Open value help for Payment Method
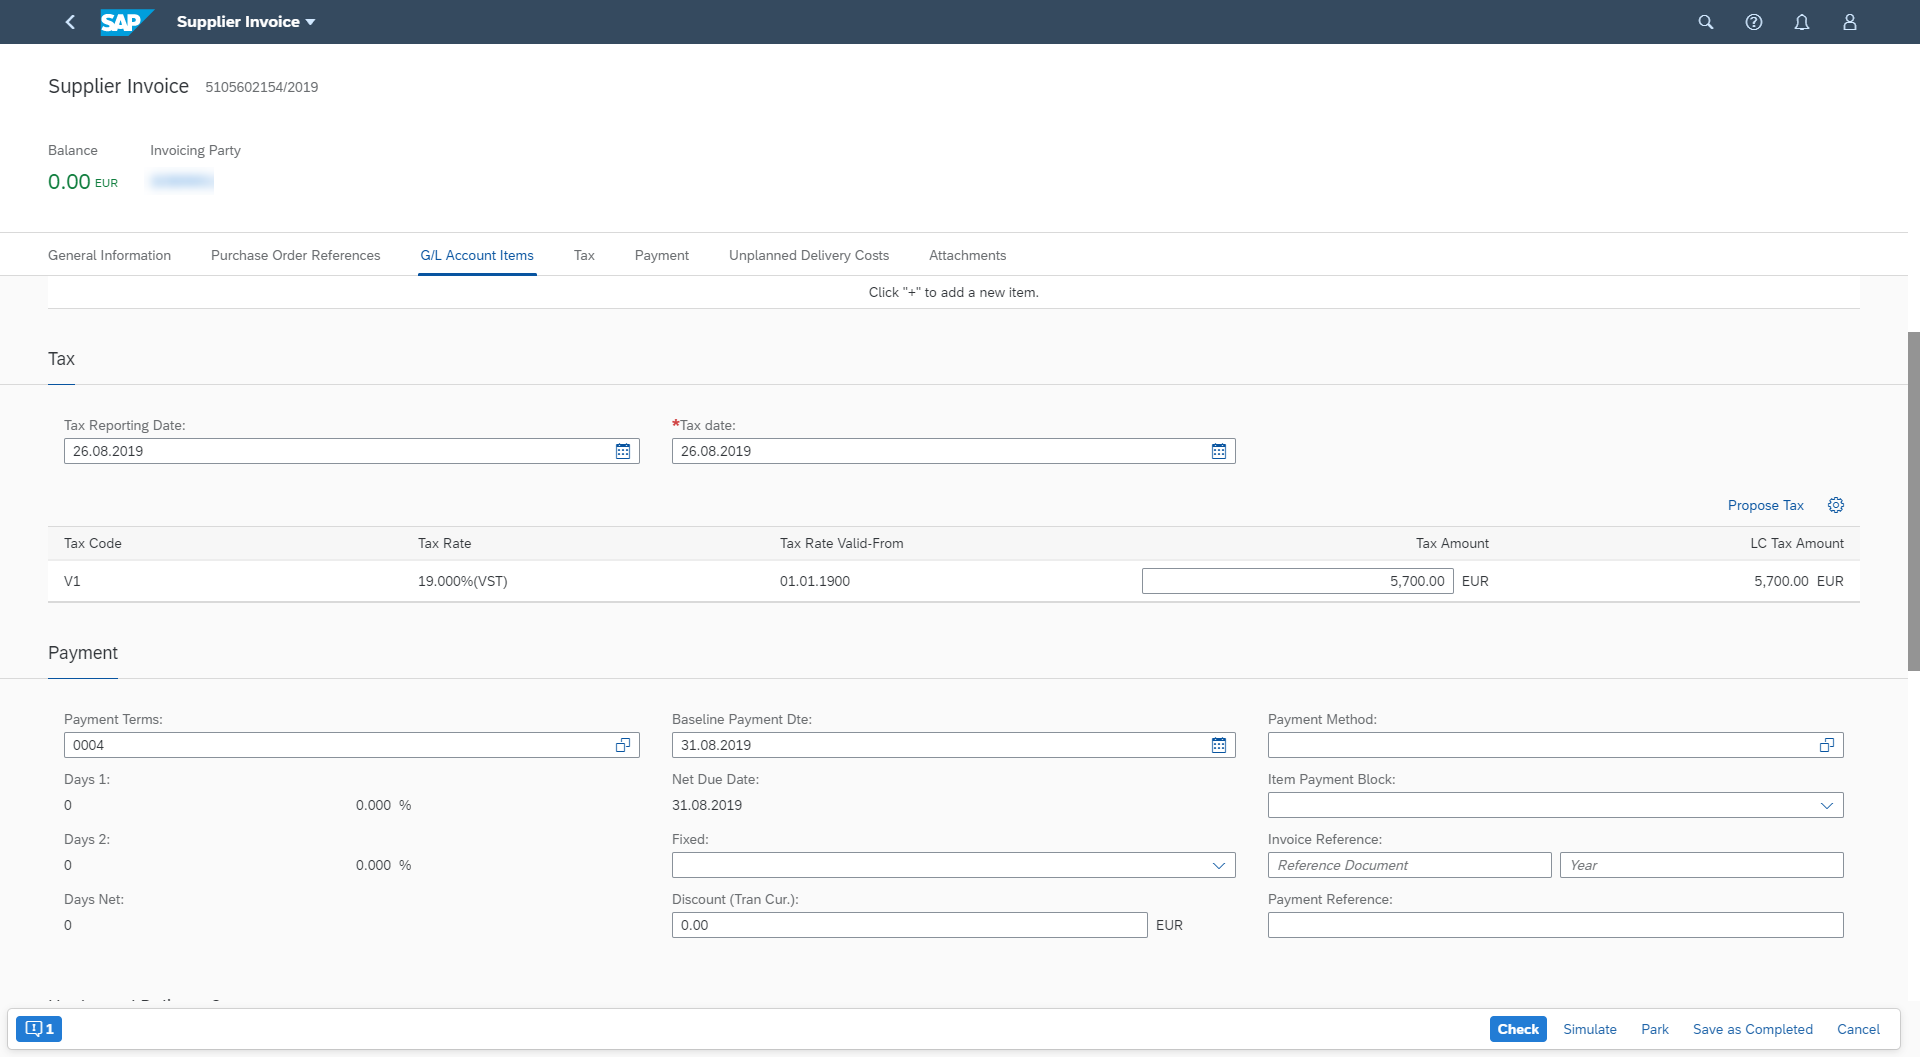 click(x=1827, y=745)
